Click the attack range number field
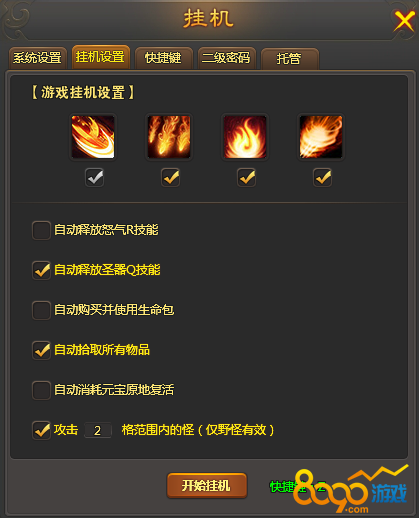The width and height of the screenshot is (419, 518). click(98, 430)
